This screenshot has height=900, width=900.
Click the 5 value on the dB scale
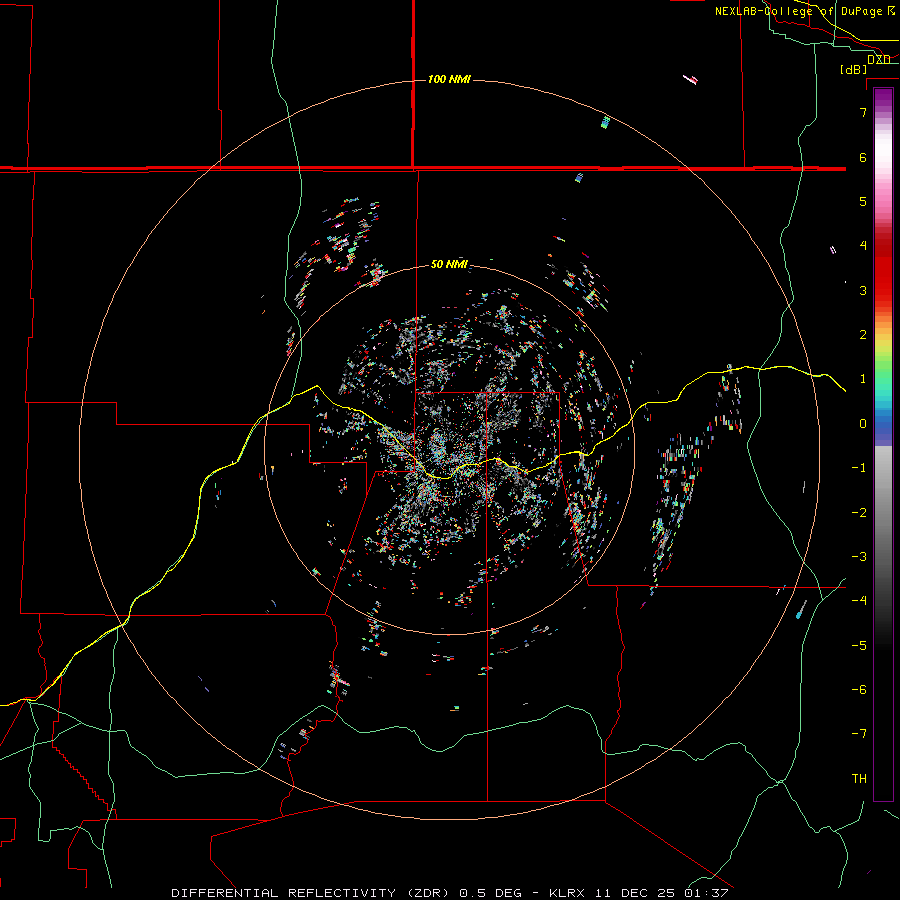[x=863, y=201]
